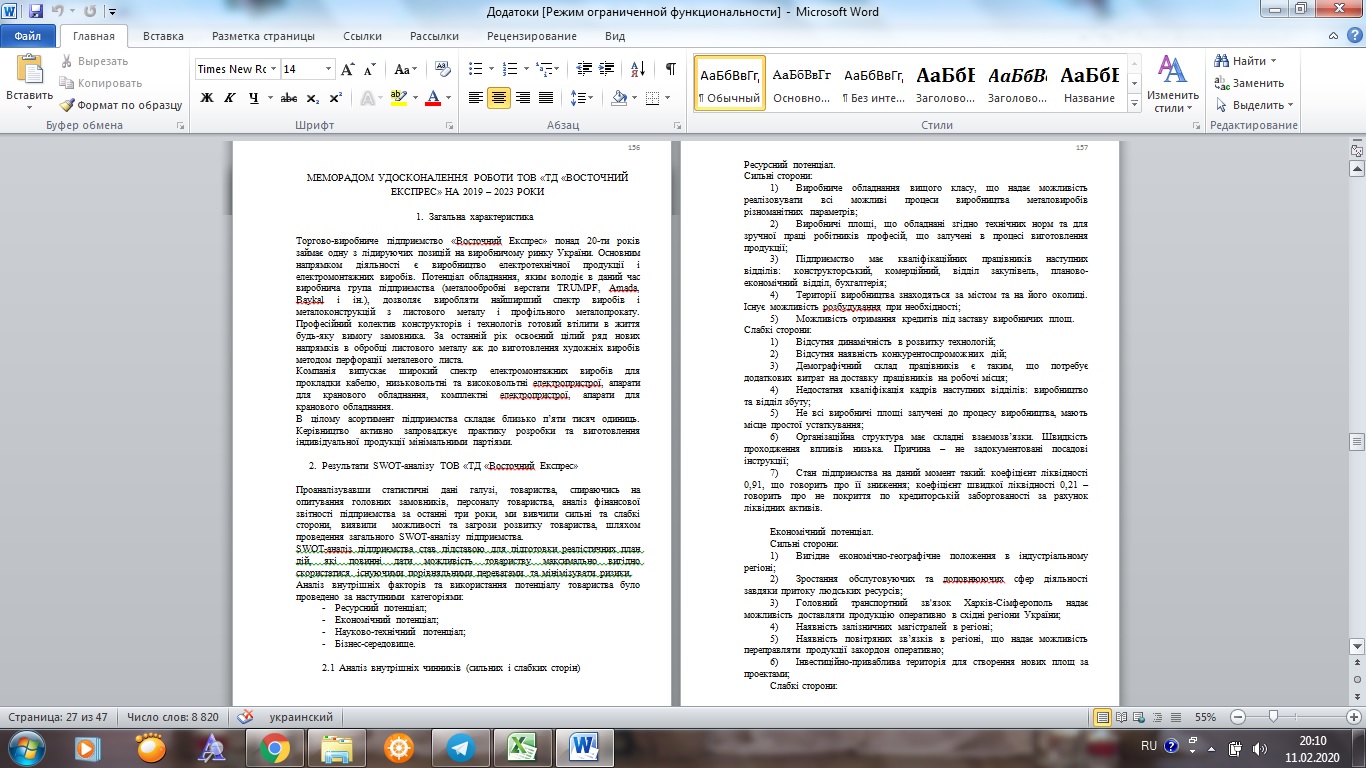This screenshot has height=768, width=1366.
Task: Click the Save icon in Quick Access toolbar
Action: pos(36,11)
